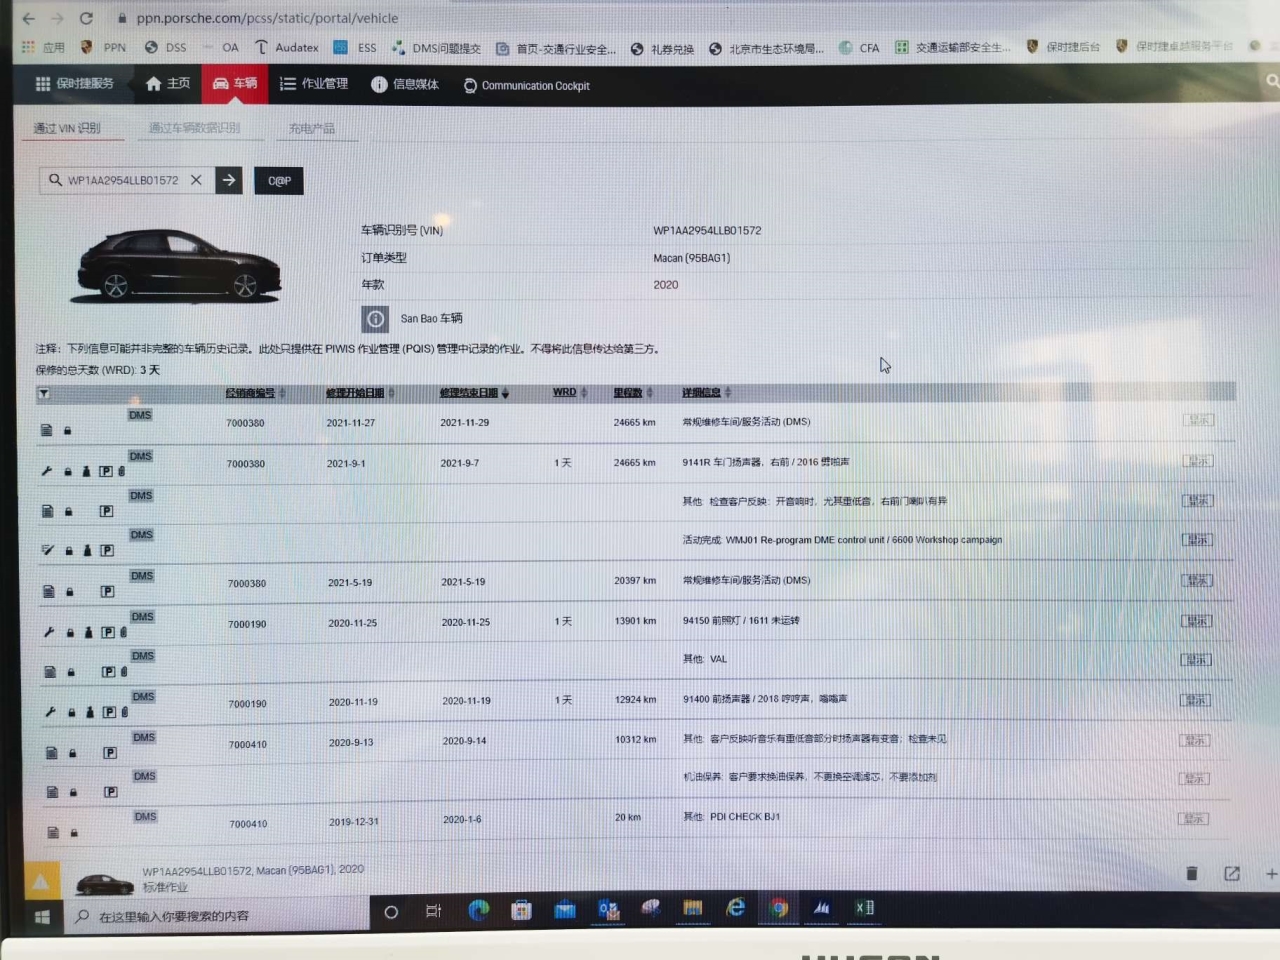The height and width of the screenshot is (960, 1280).
Task: Click P icon in 2020-9-13 row
Action: point(110,753)
